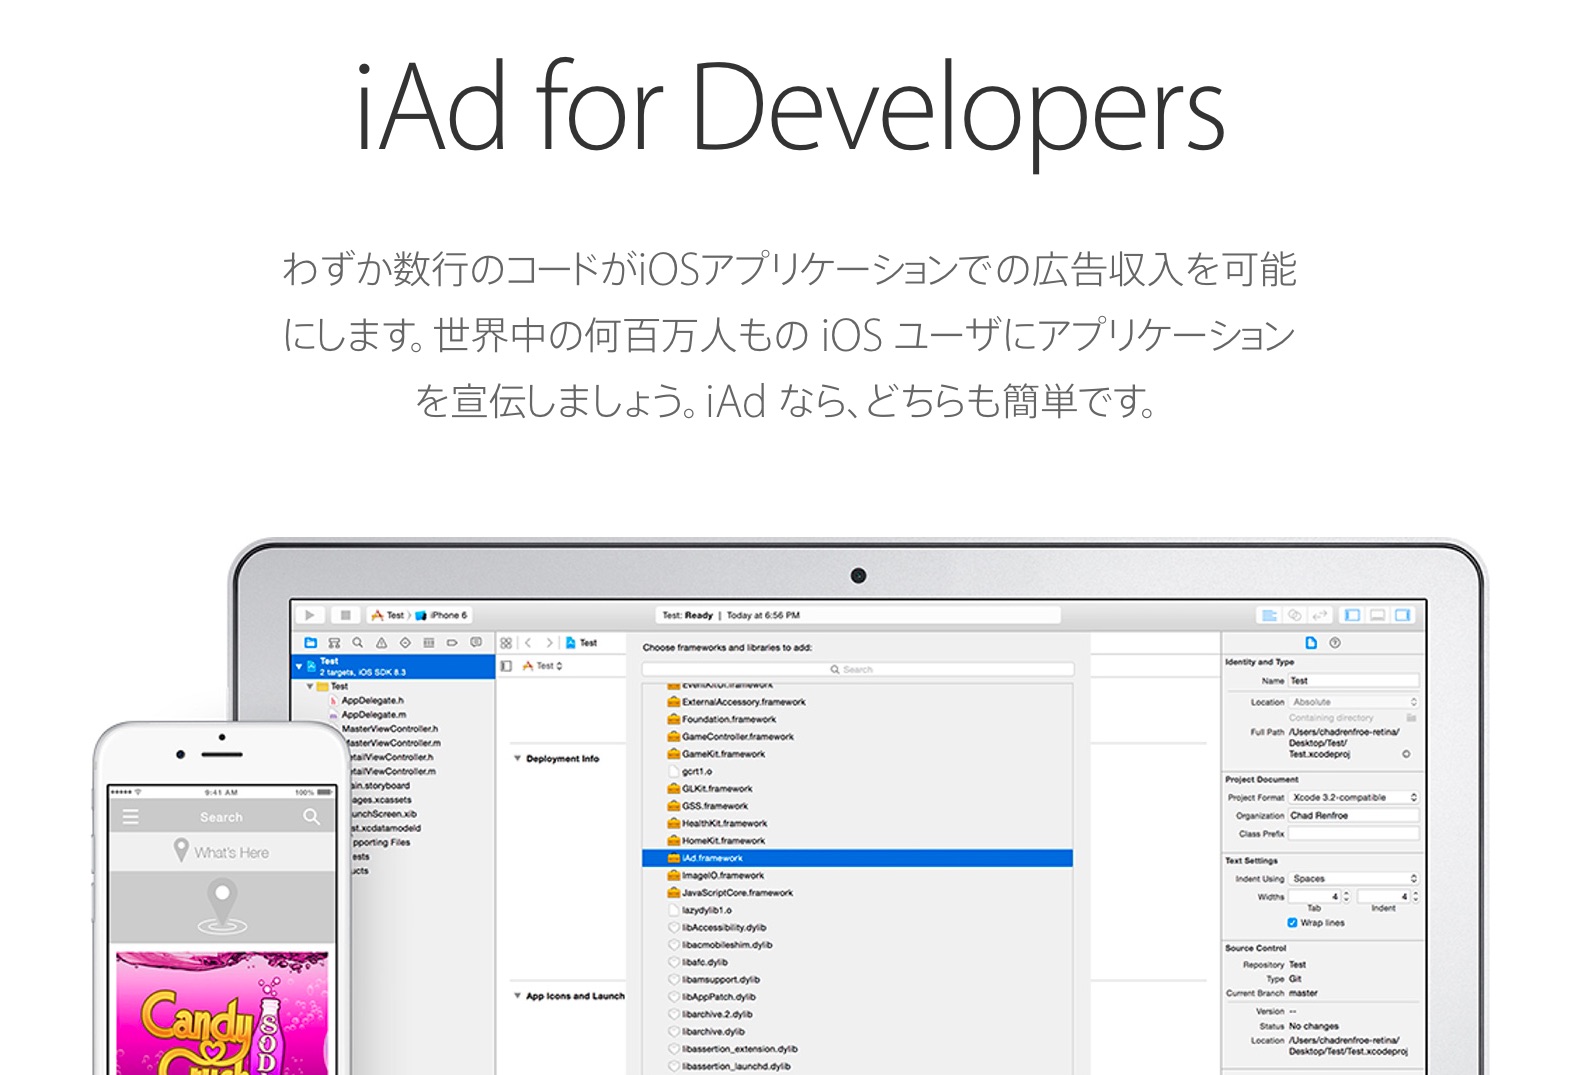This screenshot has height=1075, width=1569.
Task: Toggle the utilities panel visibility
Action: (1402, 615)
